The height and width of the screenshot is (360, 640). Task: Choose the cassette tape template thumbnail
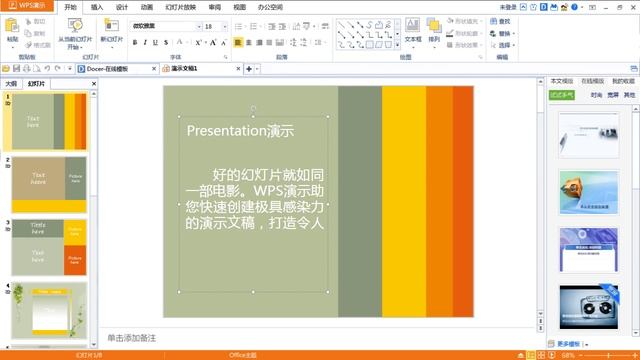pyautogui.click(x=589, y=307)
